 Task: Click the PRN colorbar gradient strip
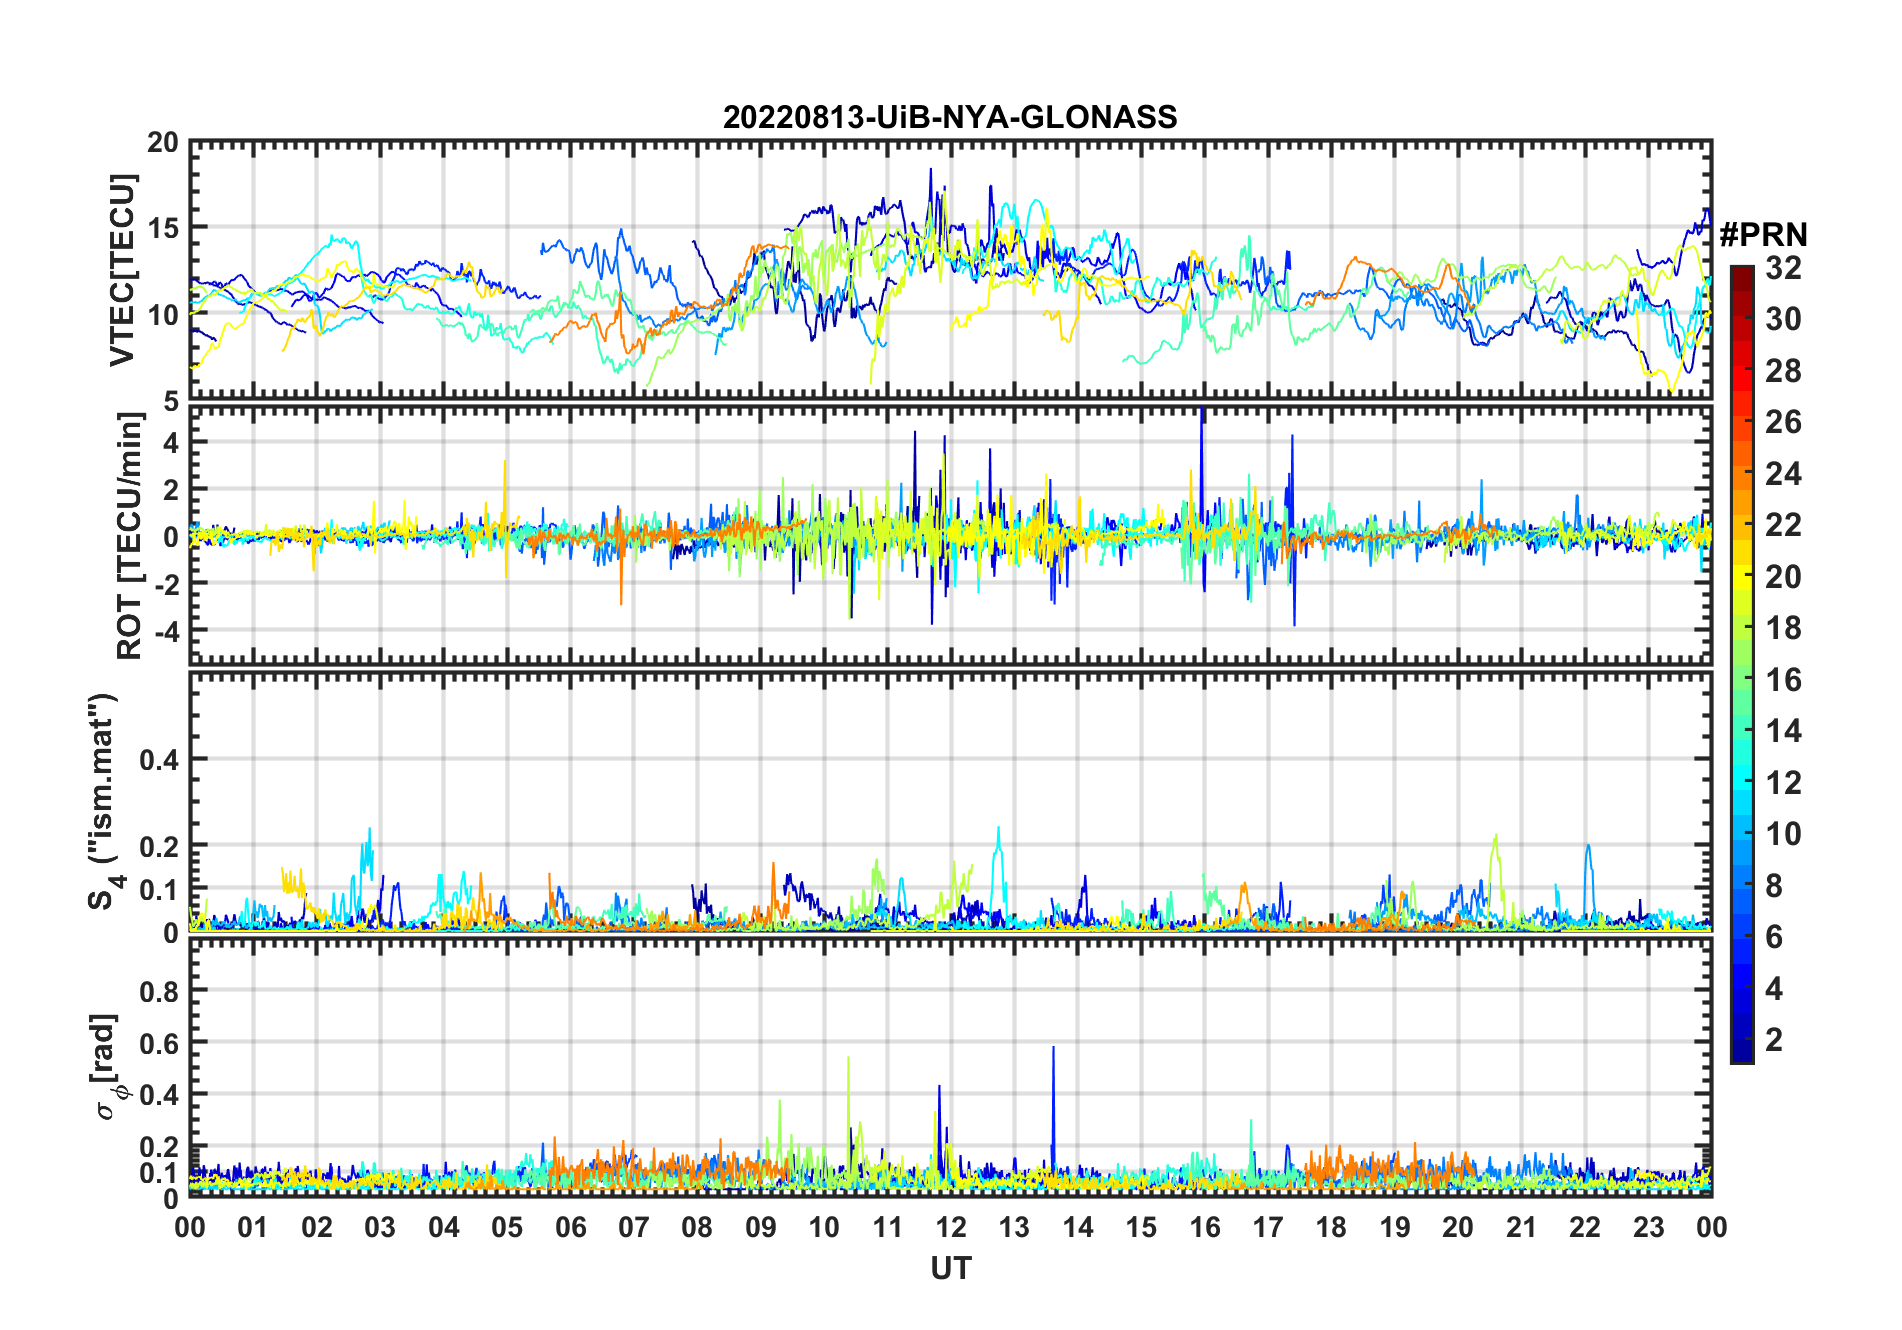(1741, 664)
